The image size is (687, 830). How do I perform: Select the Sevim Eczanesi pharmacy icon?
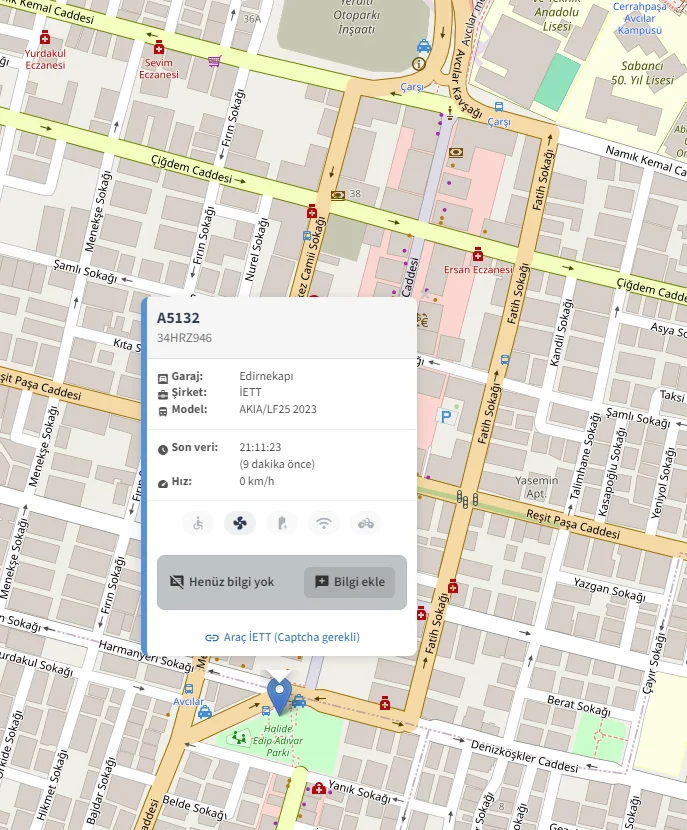[x=158, y=47]
